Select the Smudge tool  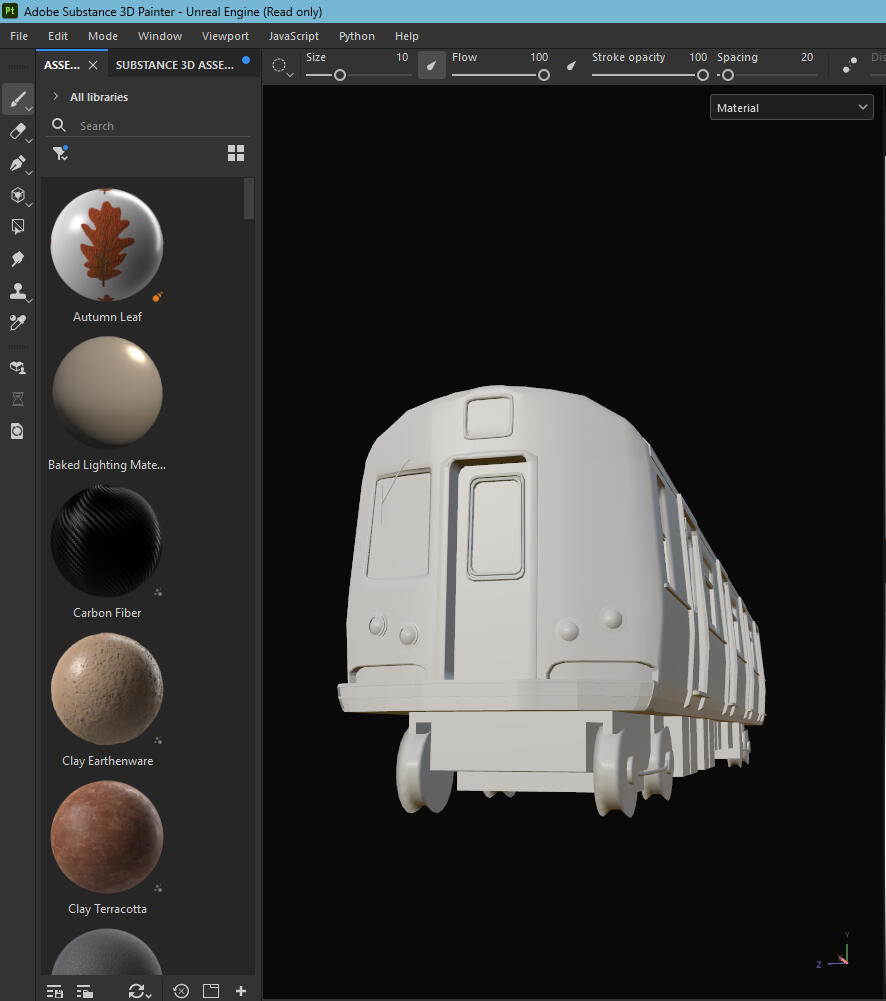point(17,259)
